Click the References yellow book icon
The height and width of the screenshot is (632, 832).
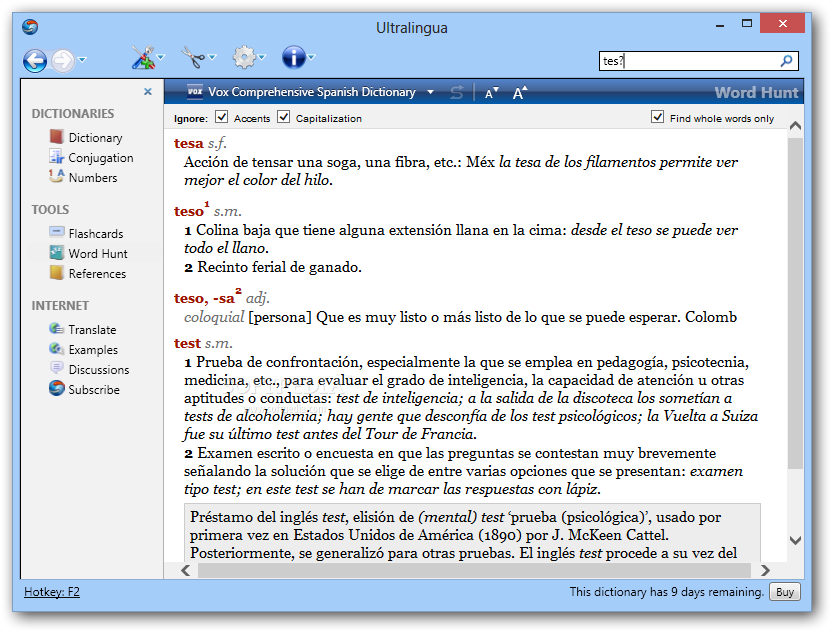pyautogui.click(x=56, y=273)
